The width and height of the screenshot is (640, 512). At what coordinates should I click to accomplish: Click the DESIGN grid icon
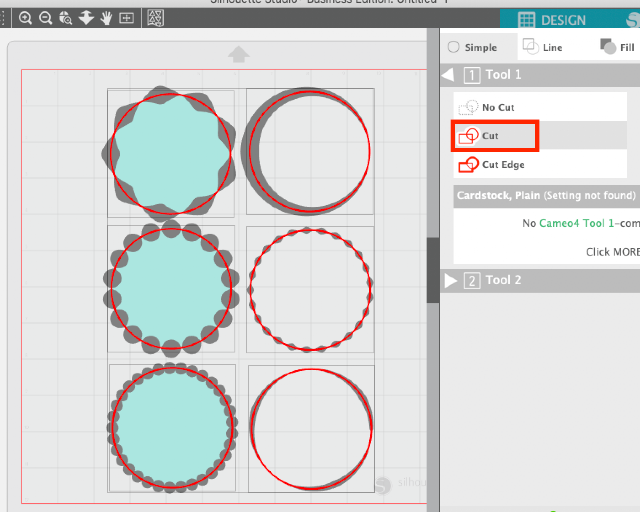click(526, 20)
